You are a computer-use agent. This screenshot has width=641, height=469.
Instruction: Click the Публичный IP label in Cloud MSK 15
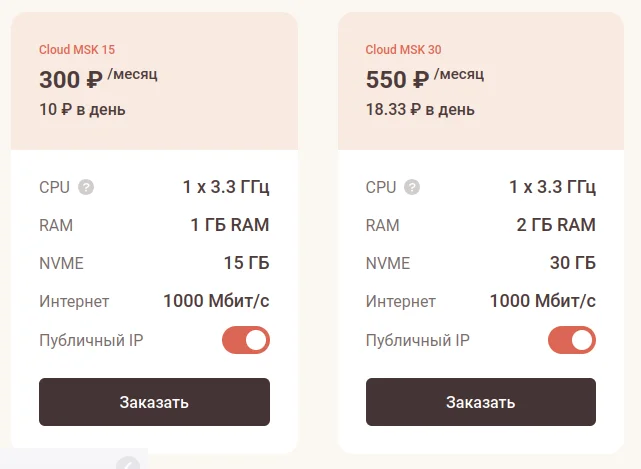tap(91, 340)
